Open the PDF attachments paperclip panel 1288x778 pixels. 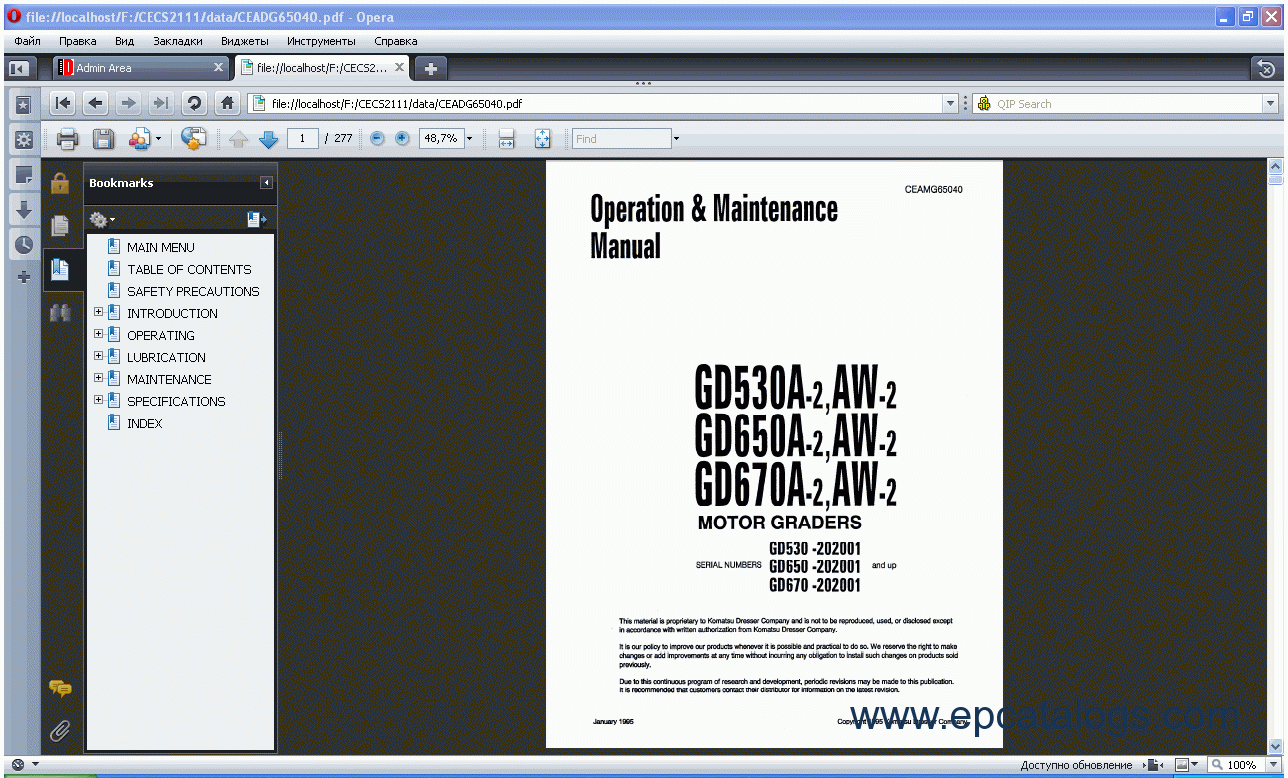pos(60,731)
